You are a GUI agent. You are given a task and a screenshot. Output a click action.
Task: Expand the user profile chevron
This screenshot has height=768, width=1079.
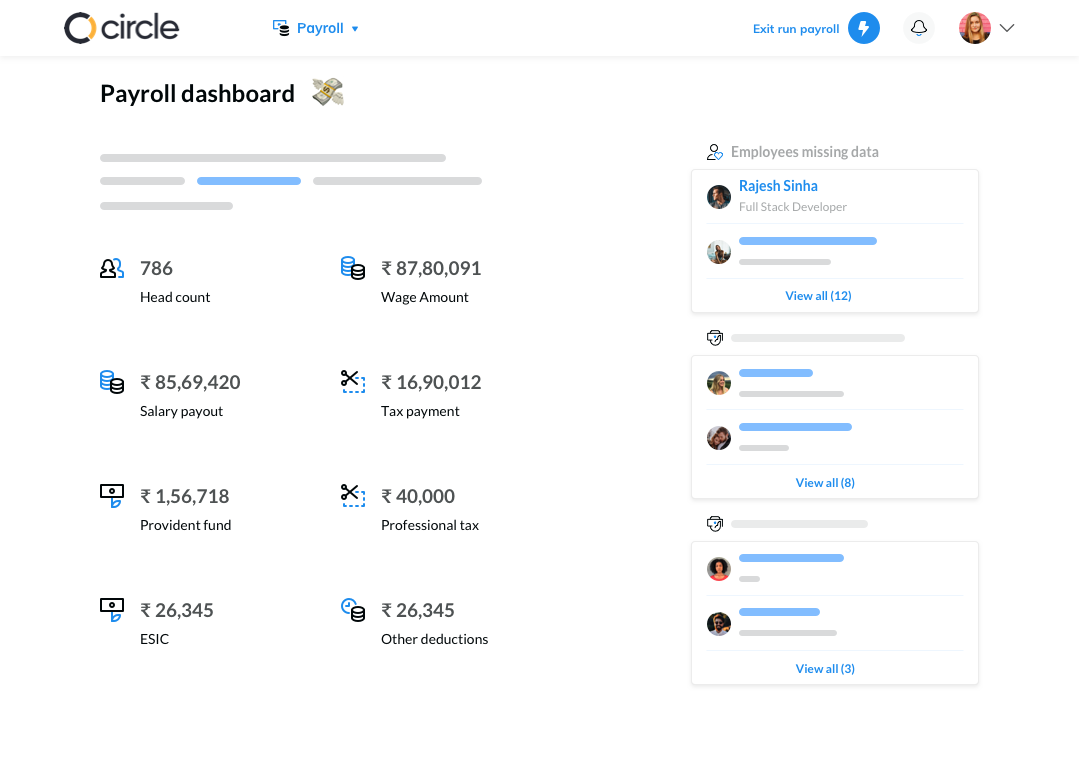click(x=1007, y=28)
